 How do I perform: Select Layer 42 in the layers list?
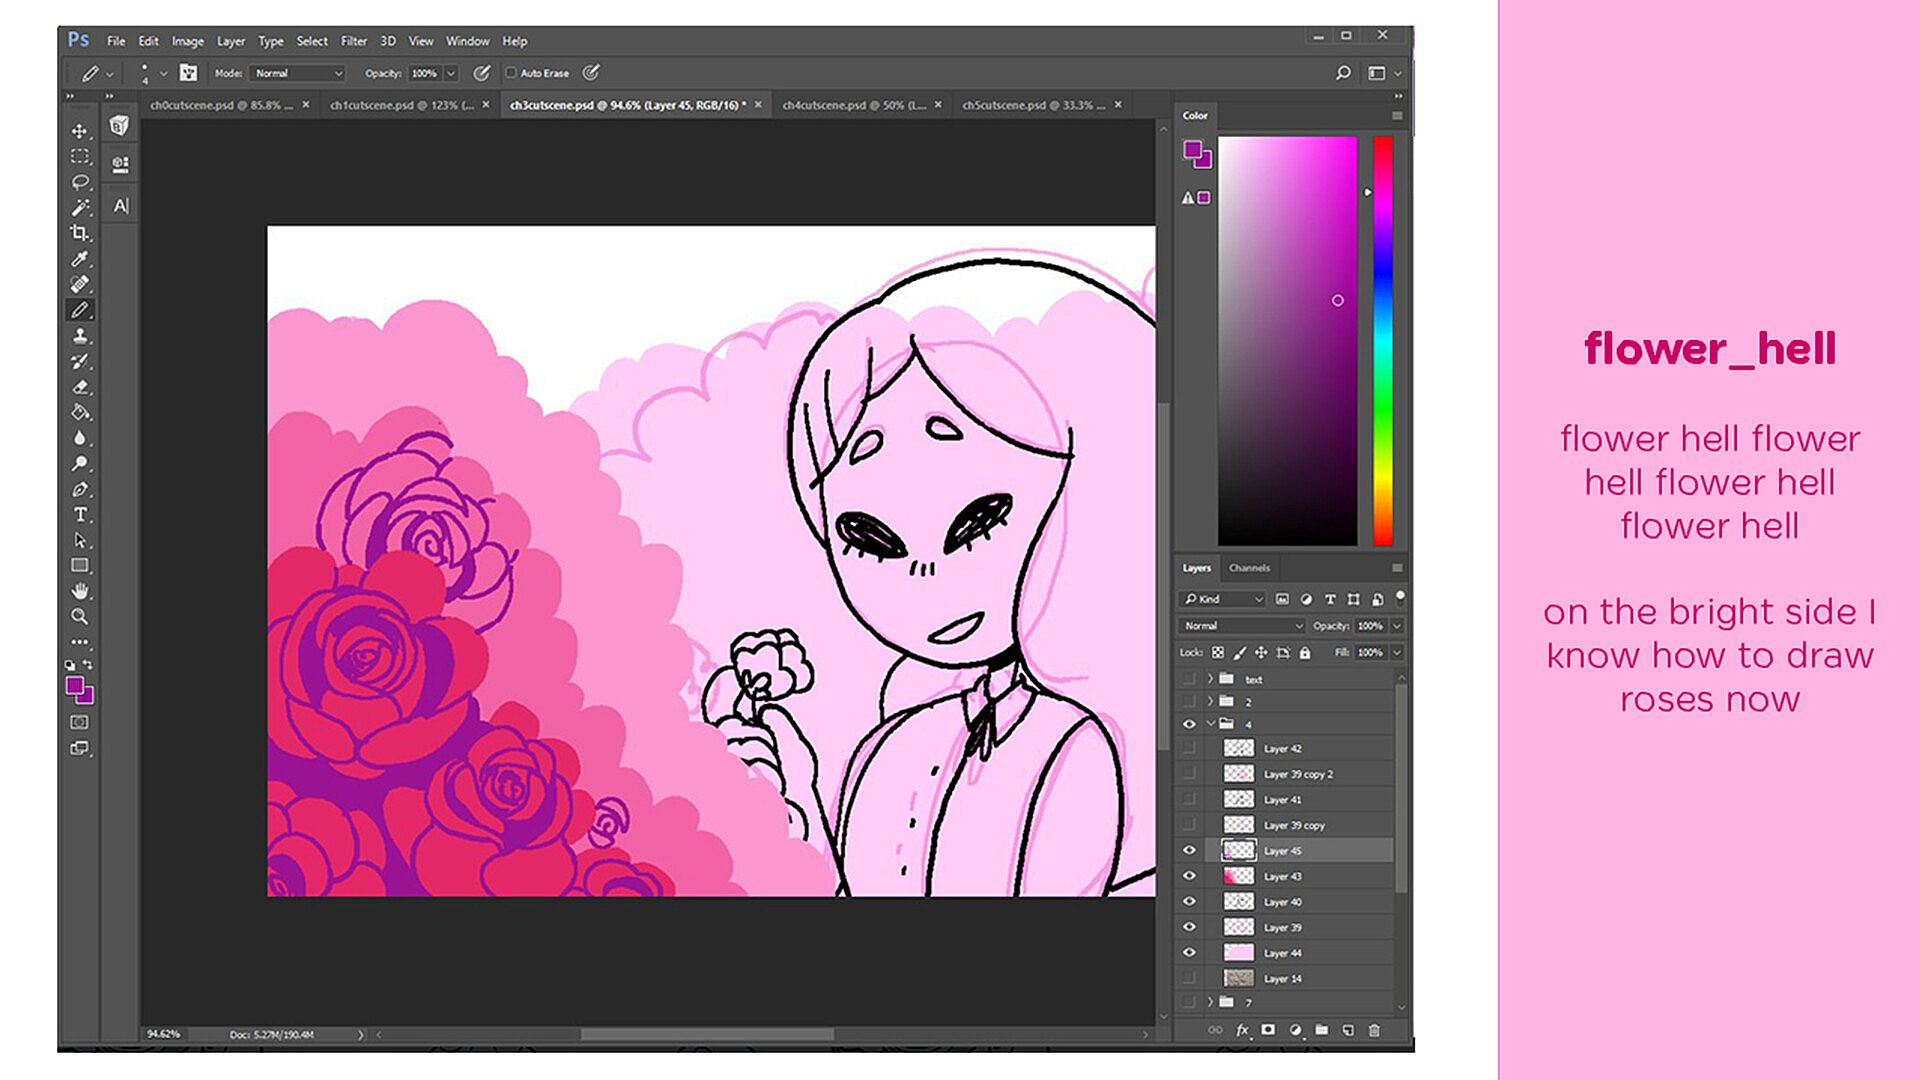(x=1282, y=748)
